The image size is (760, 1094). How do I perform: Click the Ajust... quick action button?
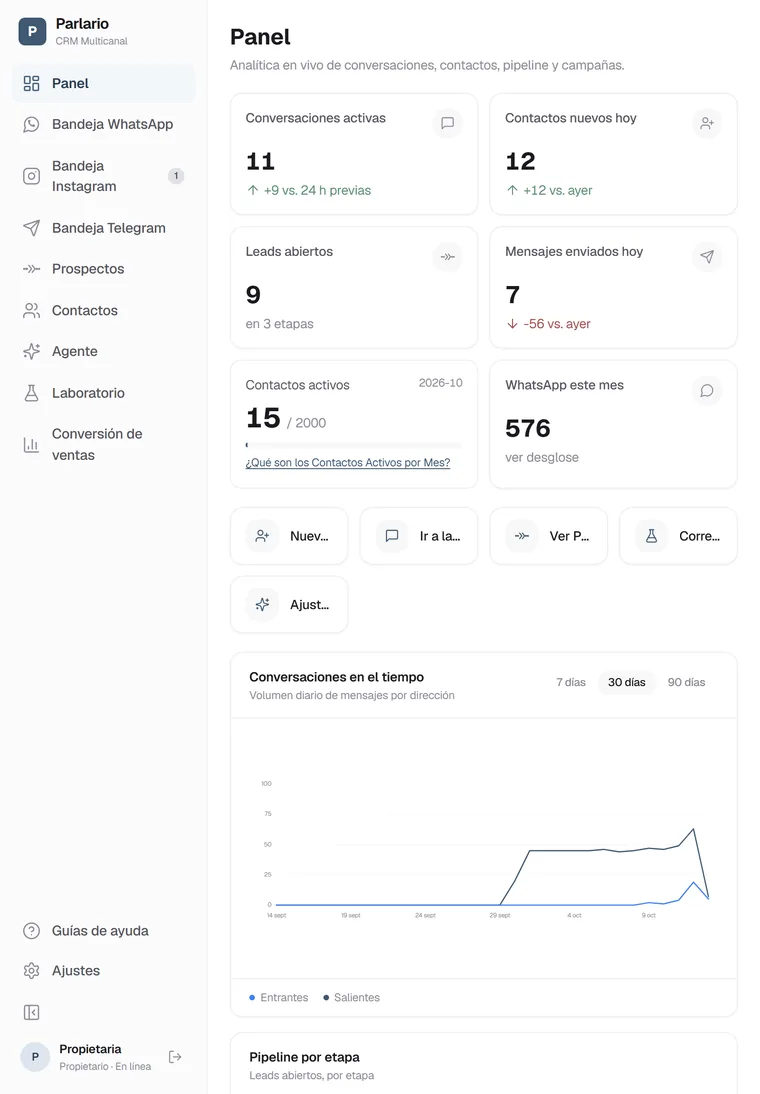tap(289, 604)
